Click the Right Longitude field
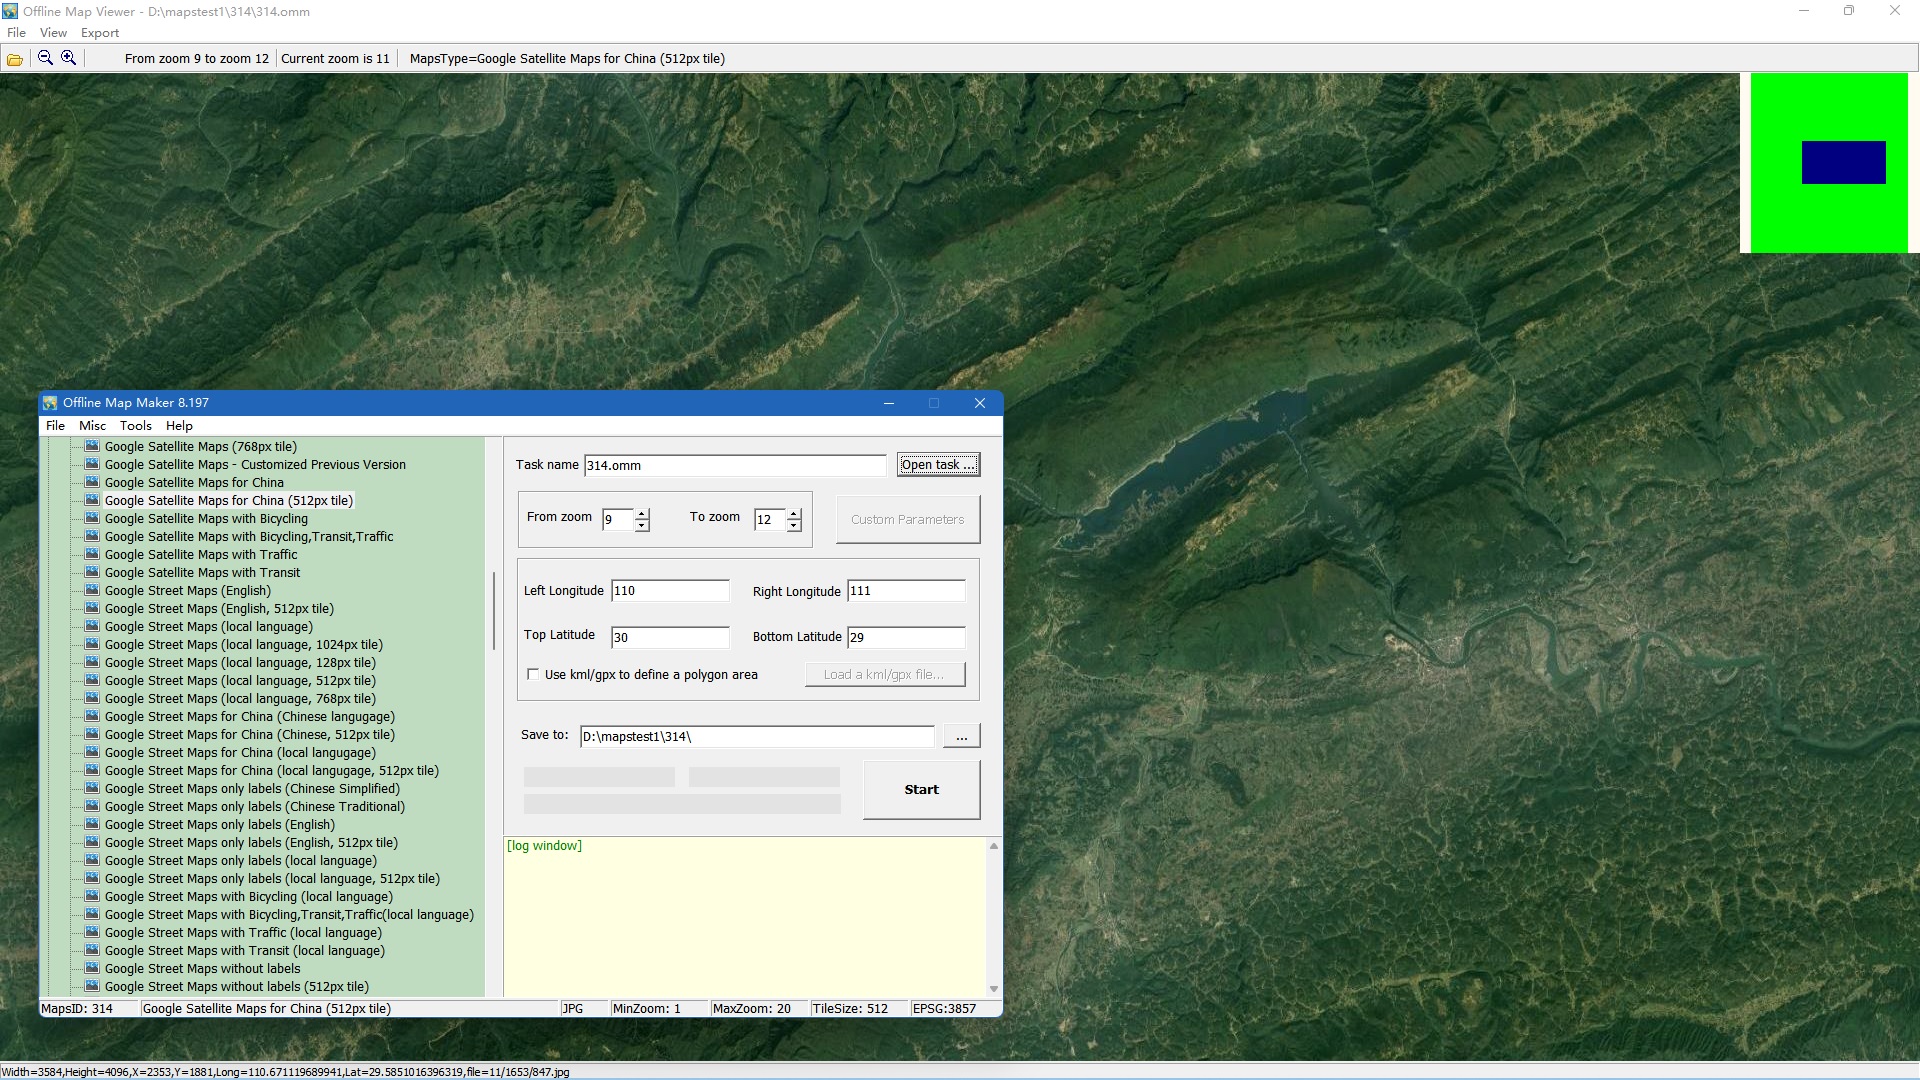This screenshot has height=1080, width=1920. (x=906, y=591)
